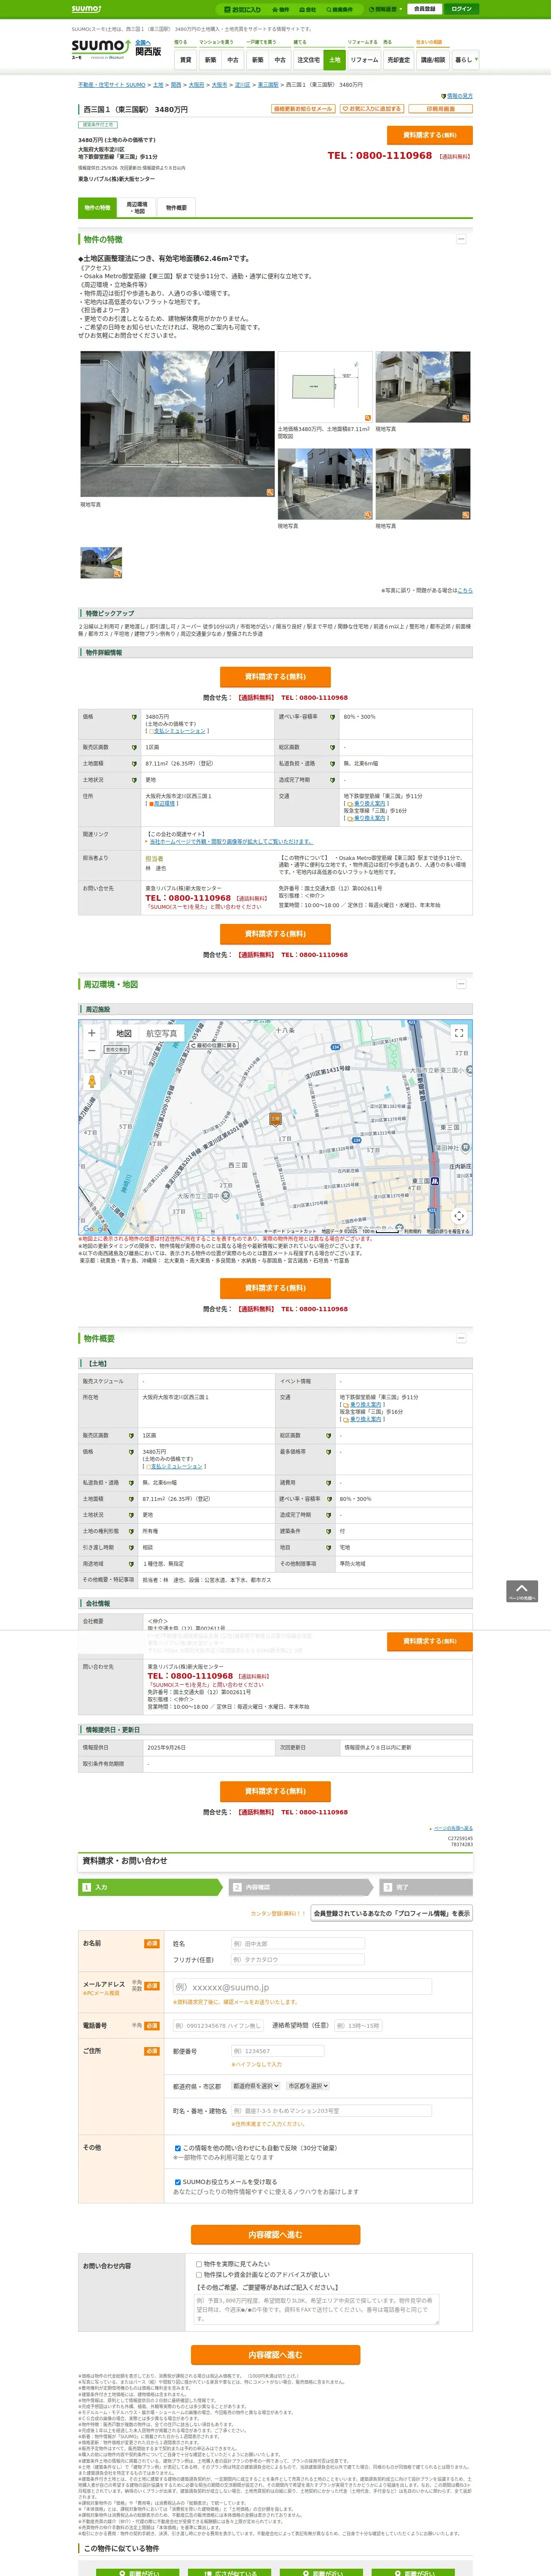Screen dimensions: 551x2576
Task: Open 売却査定 in the main navigation
Action: [399, 60]
